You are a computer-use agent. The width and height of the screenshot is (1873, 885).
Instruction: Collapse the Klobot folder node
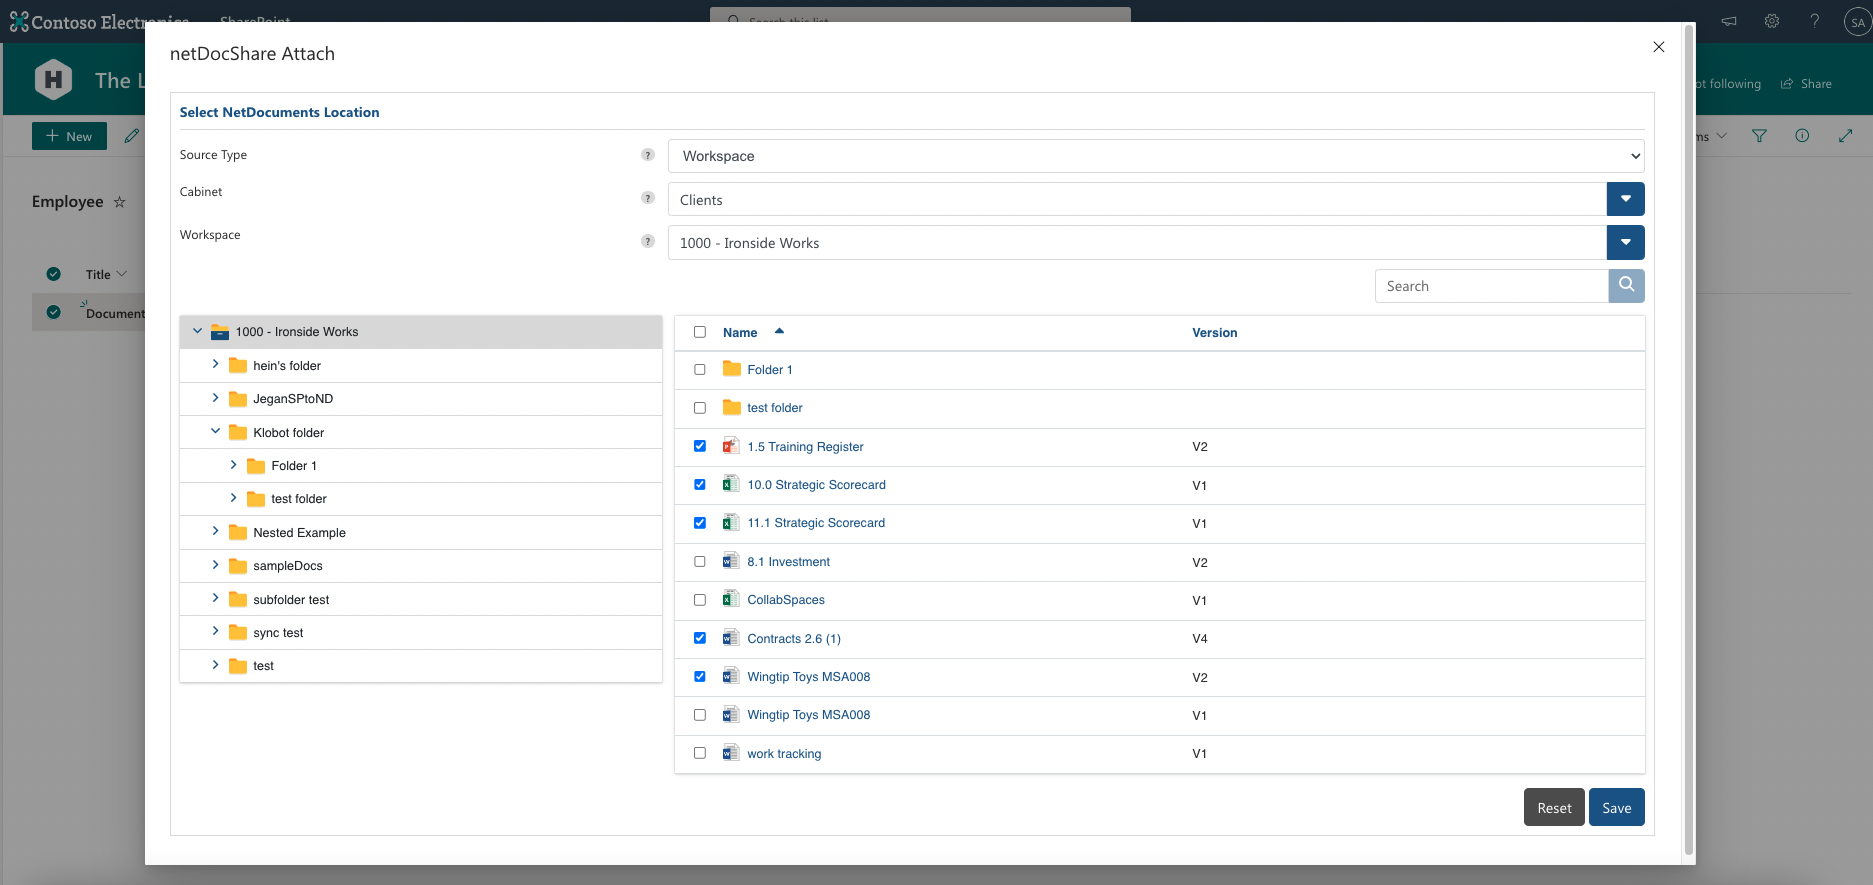pyautogui.click(x=215, y=431)
